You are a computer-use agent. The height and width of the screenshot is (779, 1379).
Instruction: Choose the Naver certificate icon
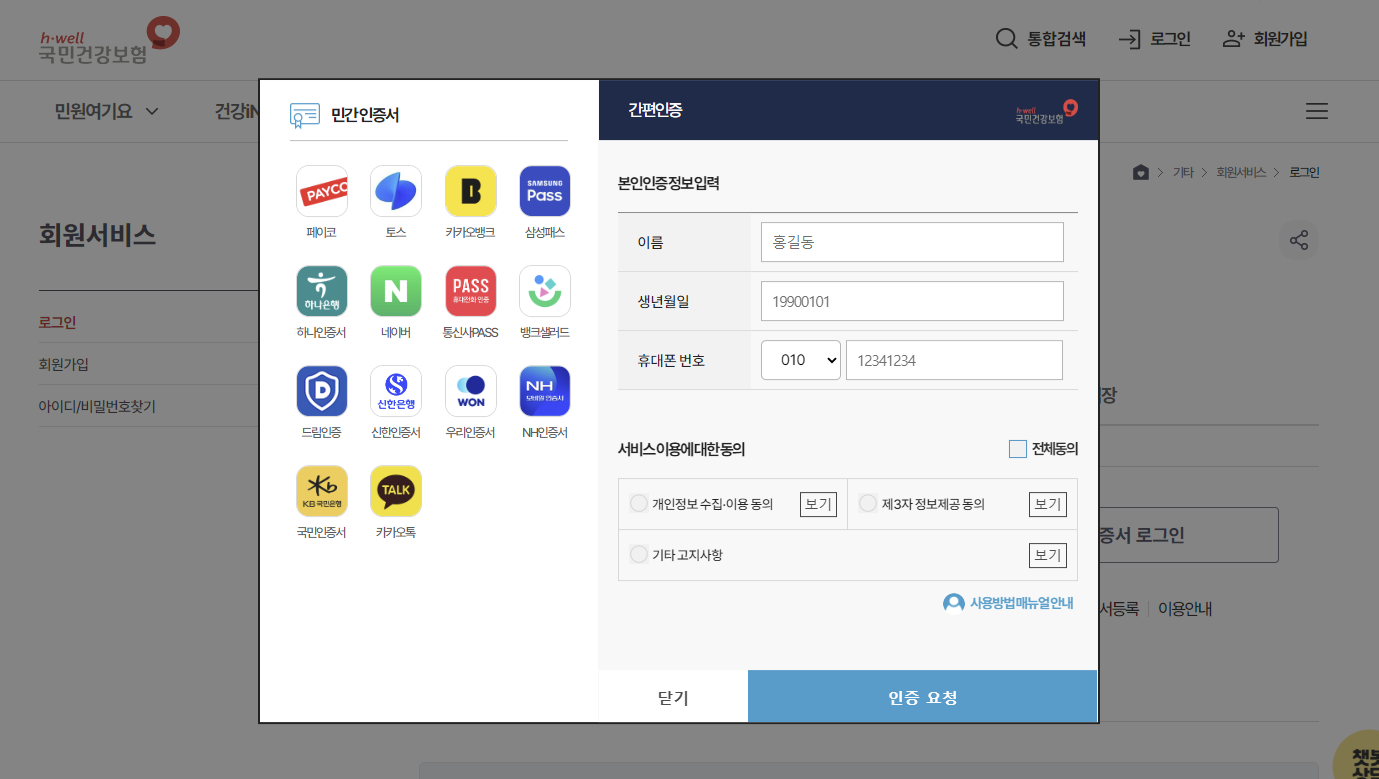pos(396,291)
